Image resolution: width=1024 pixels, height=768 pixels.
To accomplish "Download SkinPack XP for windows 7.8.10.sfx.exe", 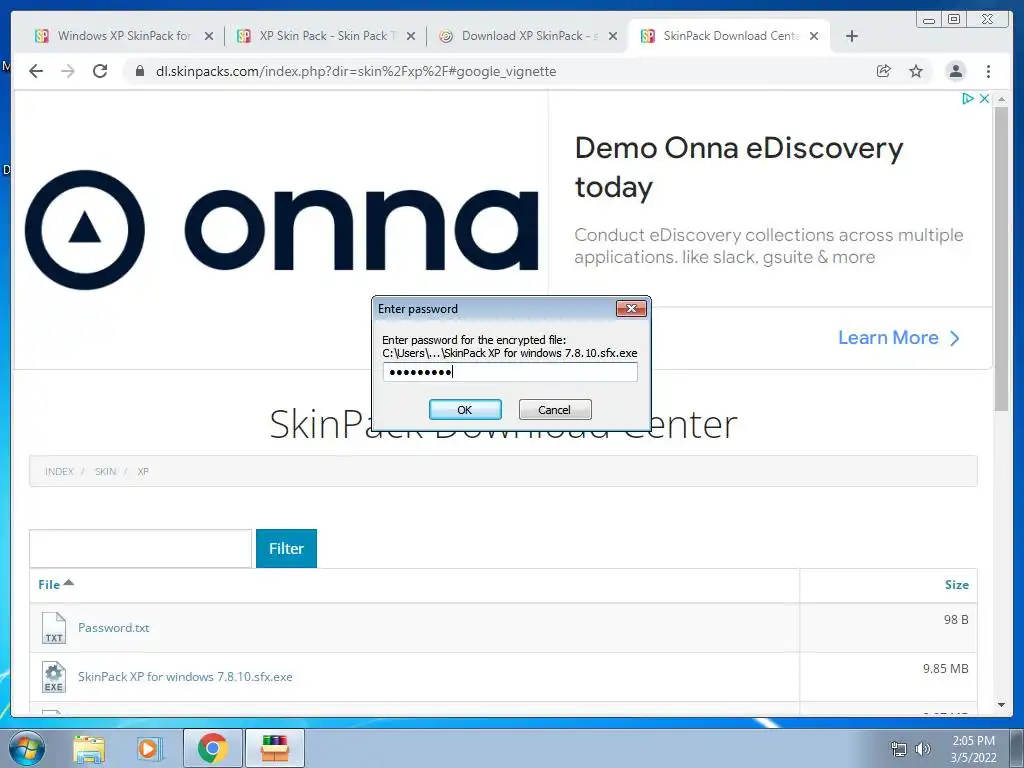I will click(x=185, y=677).
